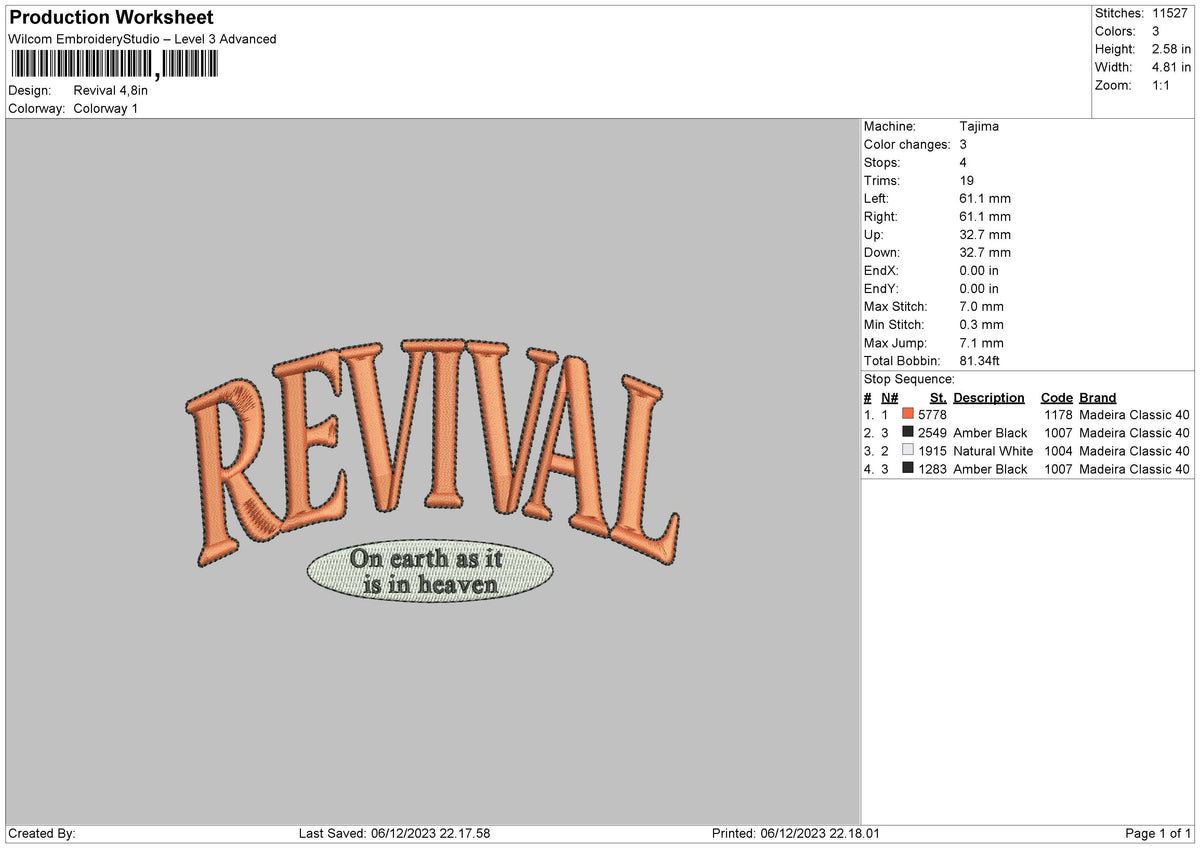Select the orange thread chip for stop 1
The width and height of the screenshot is (1200, 848).
[907, 414]
